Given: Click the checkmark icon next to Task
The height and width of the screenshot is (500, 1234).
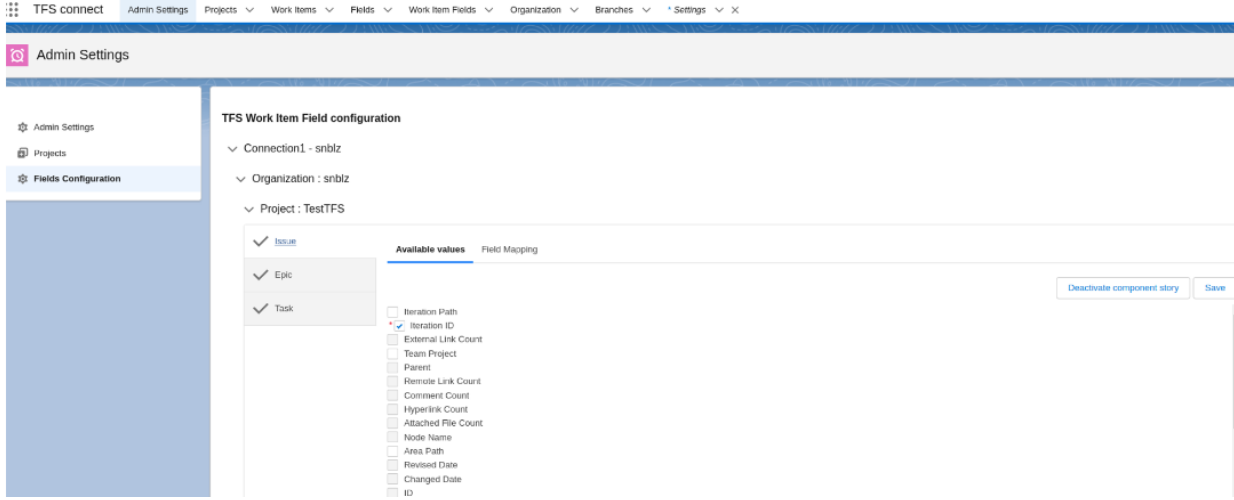Looking at the screenshot, I should pyautogui.click(x=260, y=308).
